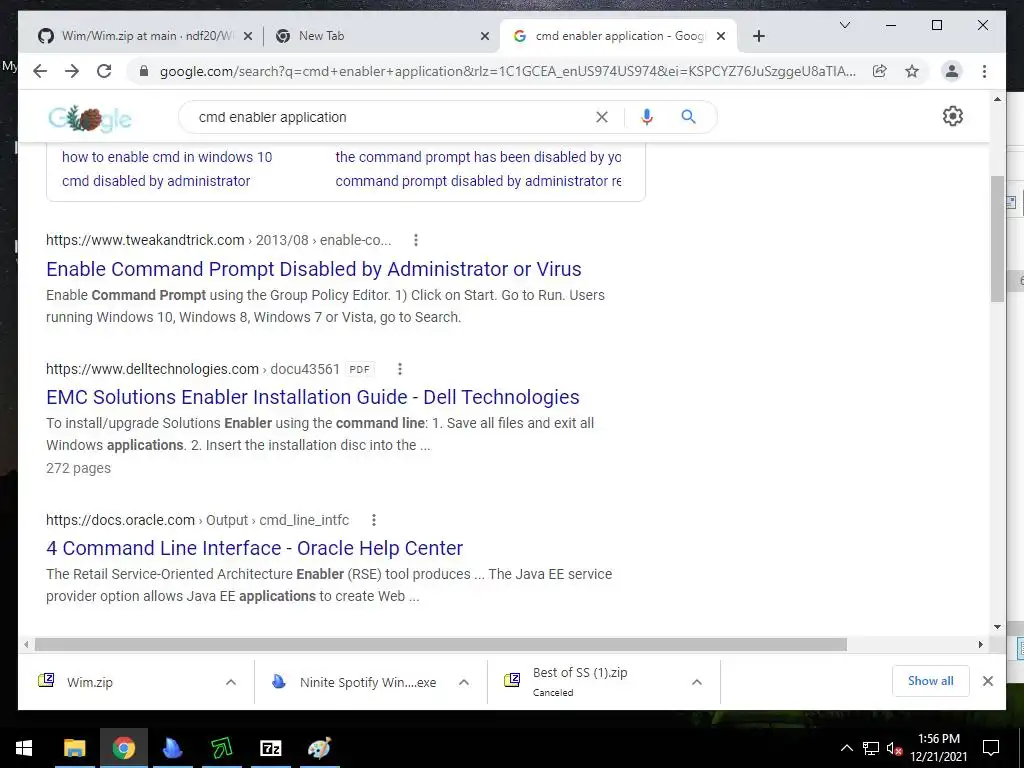Show all downloads
This screenshot has height=768, width=1024.
[931, 681]
